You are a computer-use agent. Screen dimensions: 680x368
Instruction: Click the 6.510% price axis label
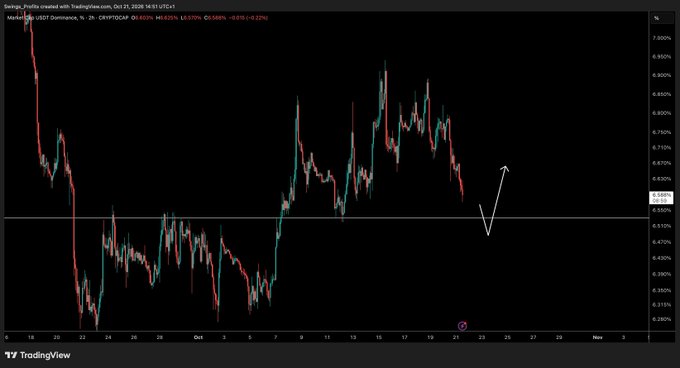(662, 226)
